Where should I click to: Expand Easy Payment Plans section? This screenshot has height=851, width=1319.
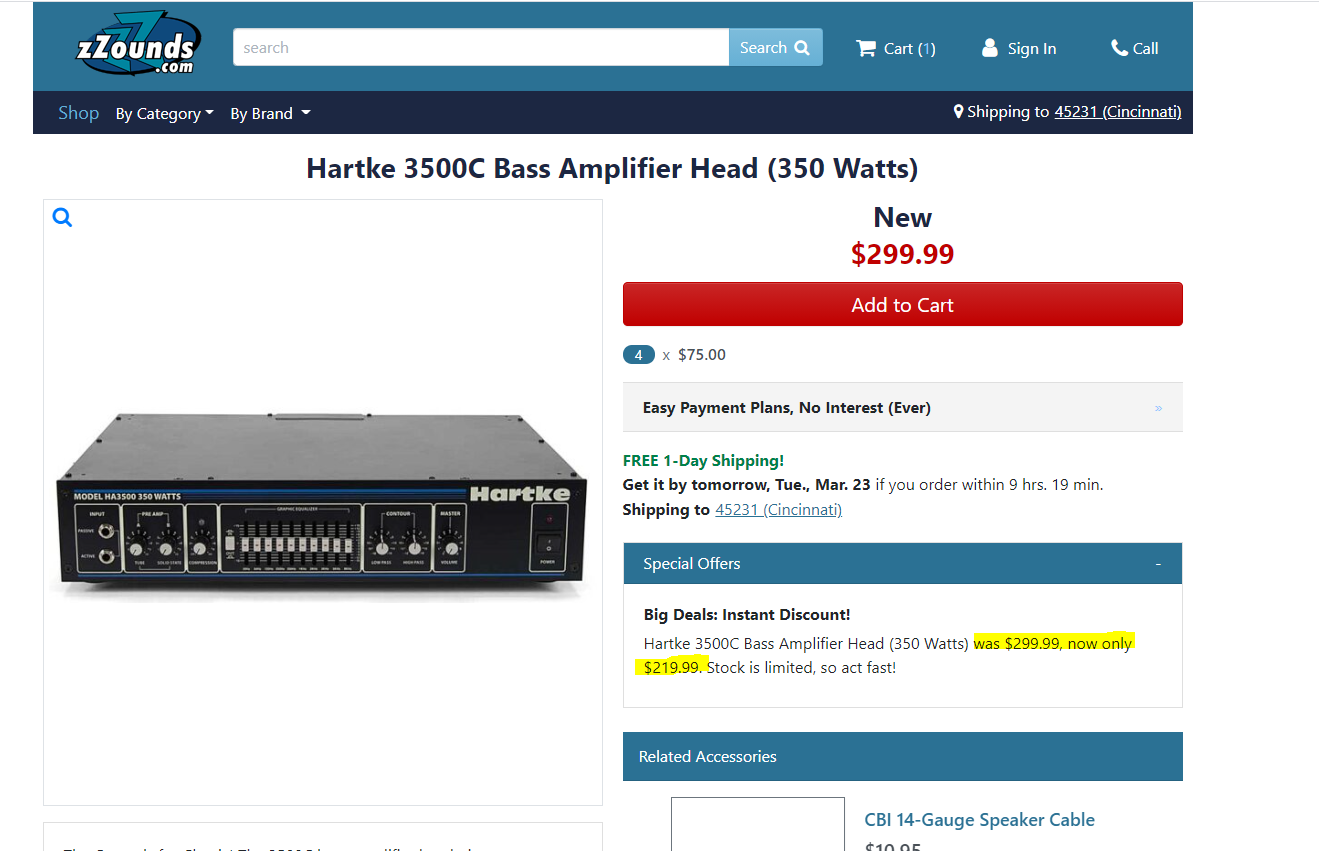tap(902, 407)
